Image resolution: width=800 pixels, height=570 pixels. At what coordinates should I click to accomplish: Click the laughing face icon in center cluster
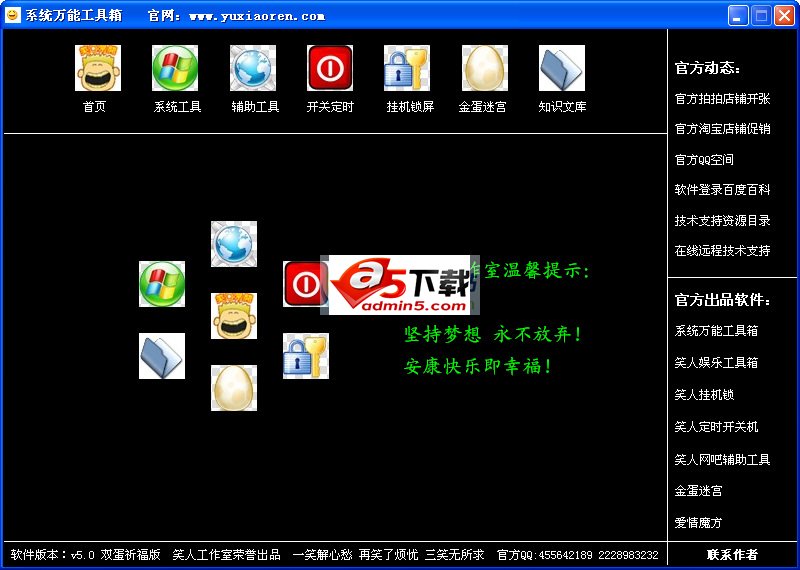pos(234,315)
